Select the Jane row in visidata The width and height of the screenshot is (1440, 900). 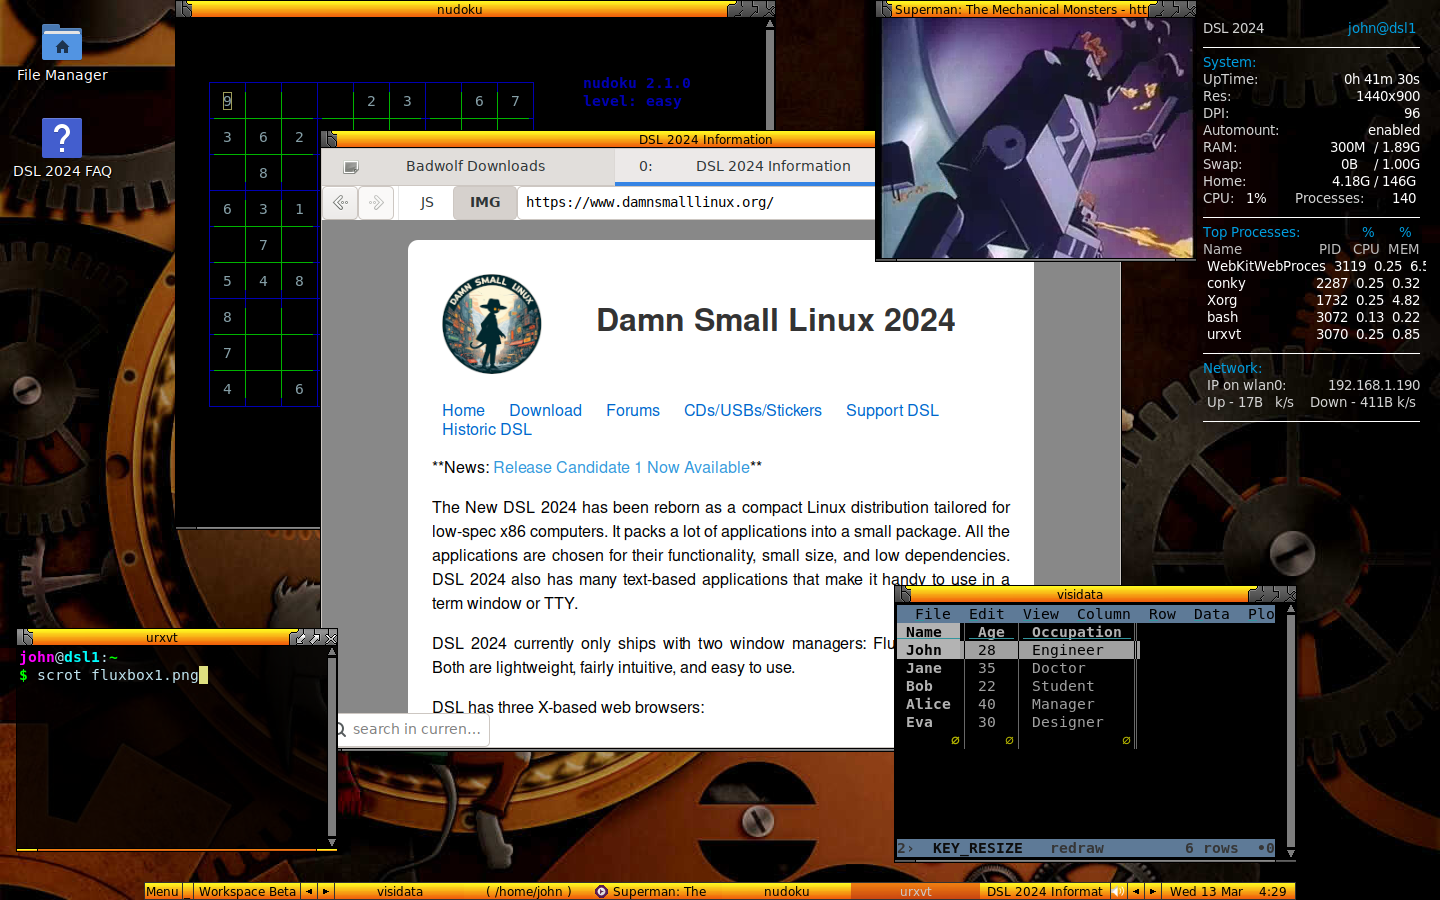(x=1016, y=668)
